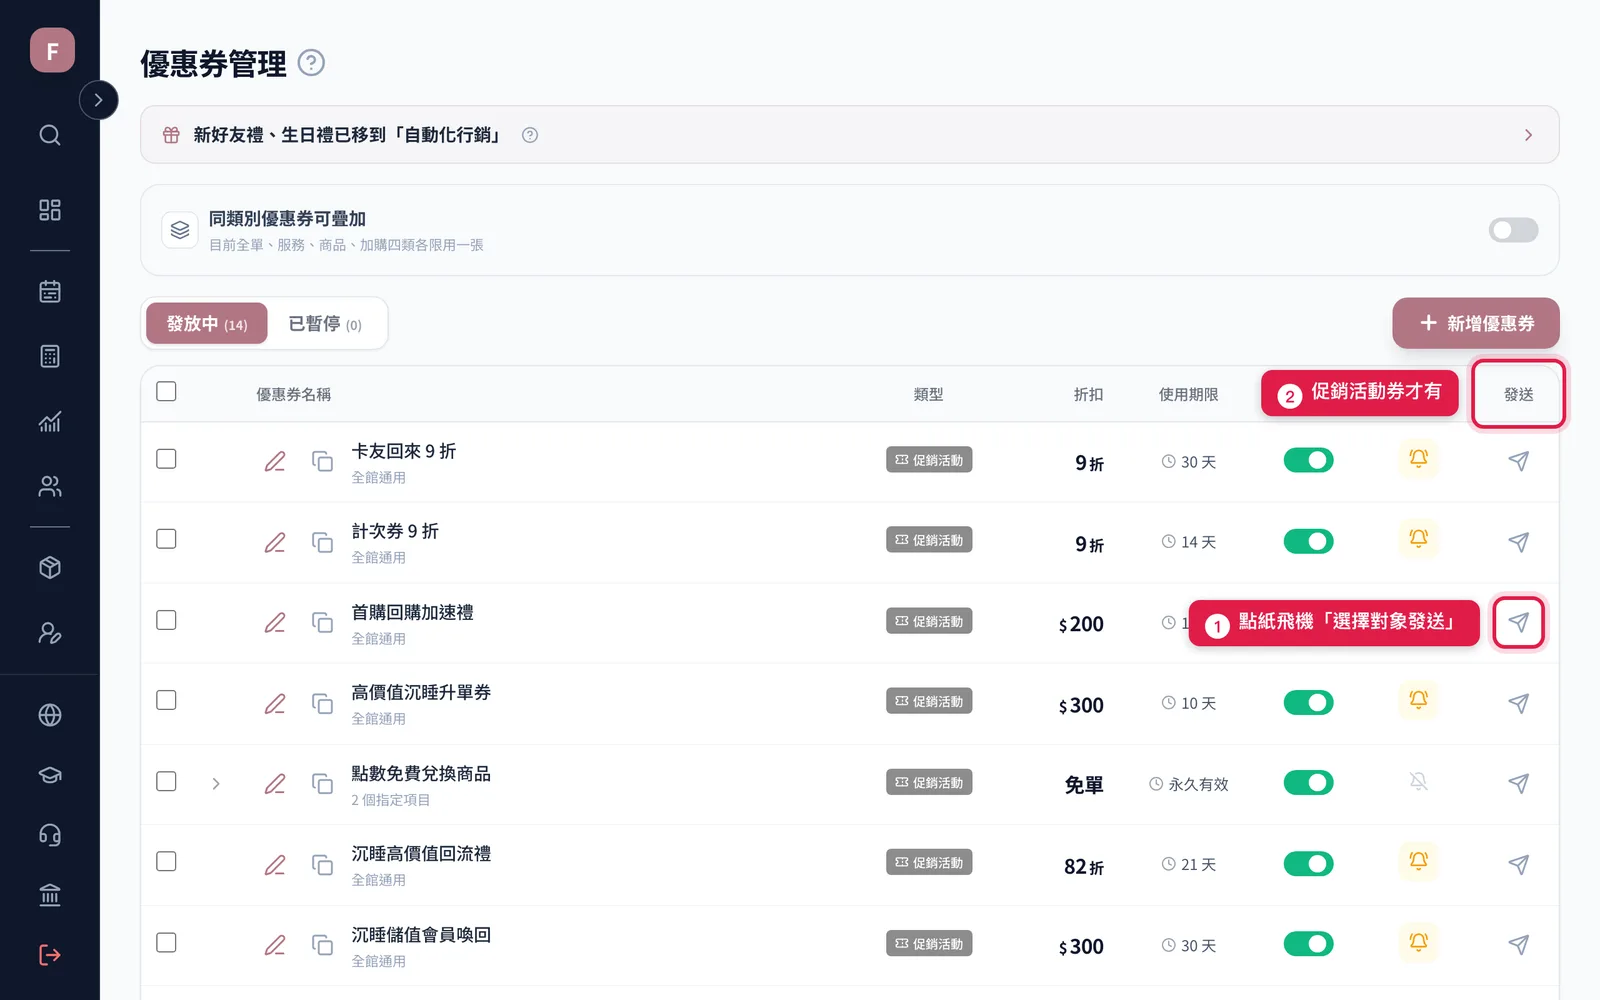This screenshot has height=1000, width=1600.
Task: Edit the 卡友回來 9 折 coupon with pencil icon
Action: click(x=275, y=461)
